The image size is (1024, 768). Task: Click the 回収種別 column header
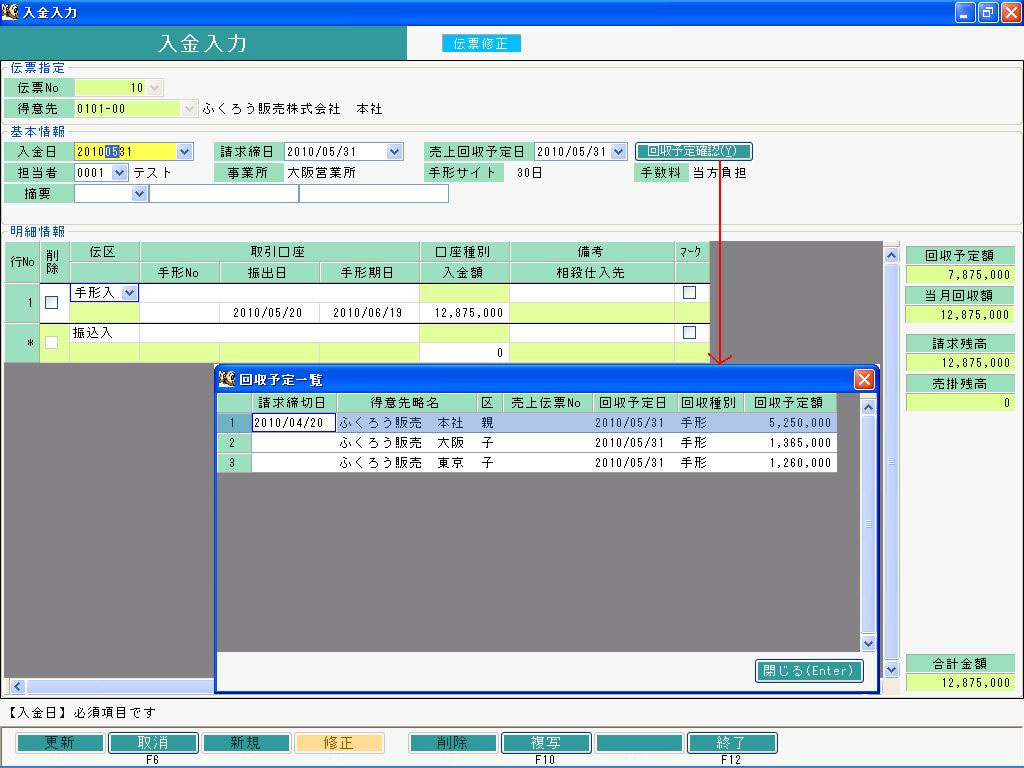point(709,402)
